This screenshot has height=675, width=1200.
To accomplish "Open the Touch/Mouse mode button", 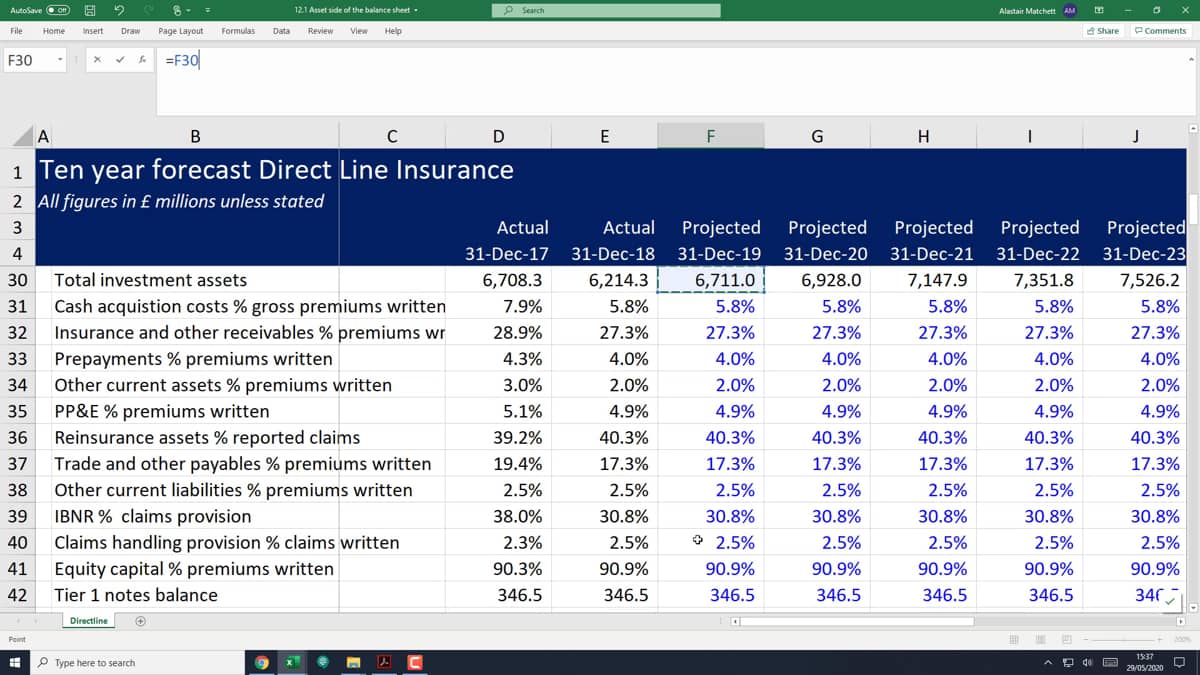I will (178, 10).
